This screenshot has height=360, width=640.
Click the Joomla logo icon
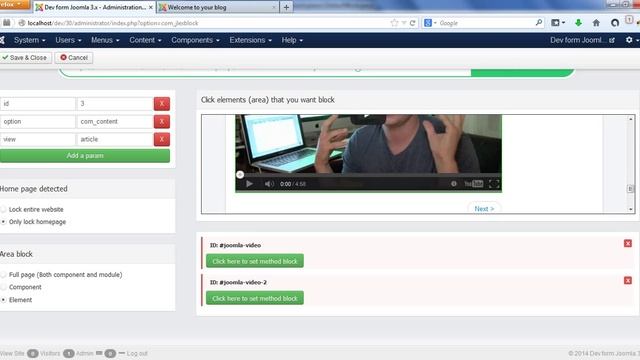point(2,40)
